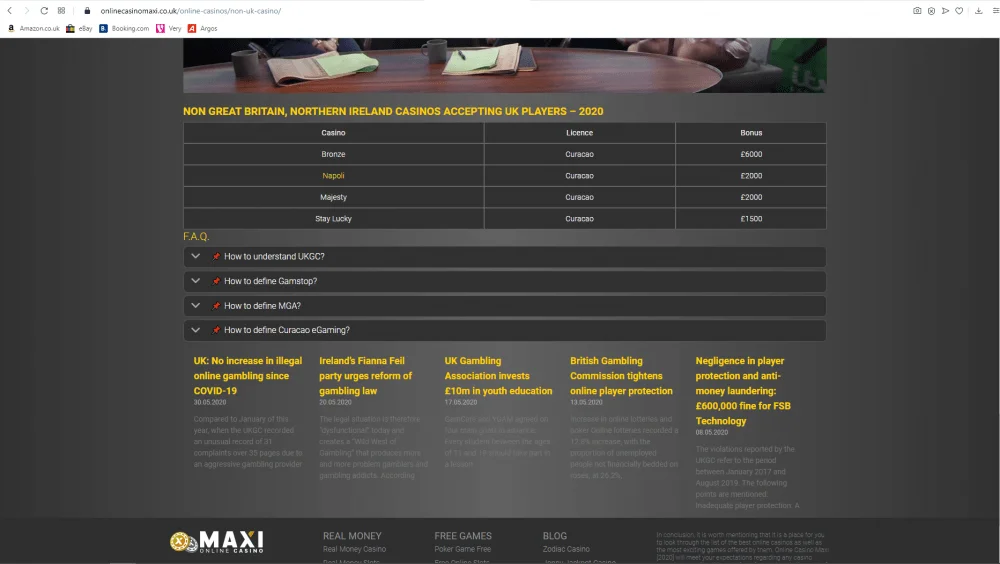Click the Bonus column header
This screenshot has height=564, width=1000.
point(751,133)
